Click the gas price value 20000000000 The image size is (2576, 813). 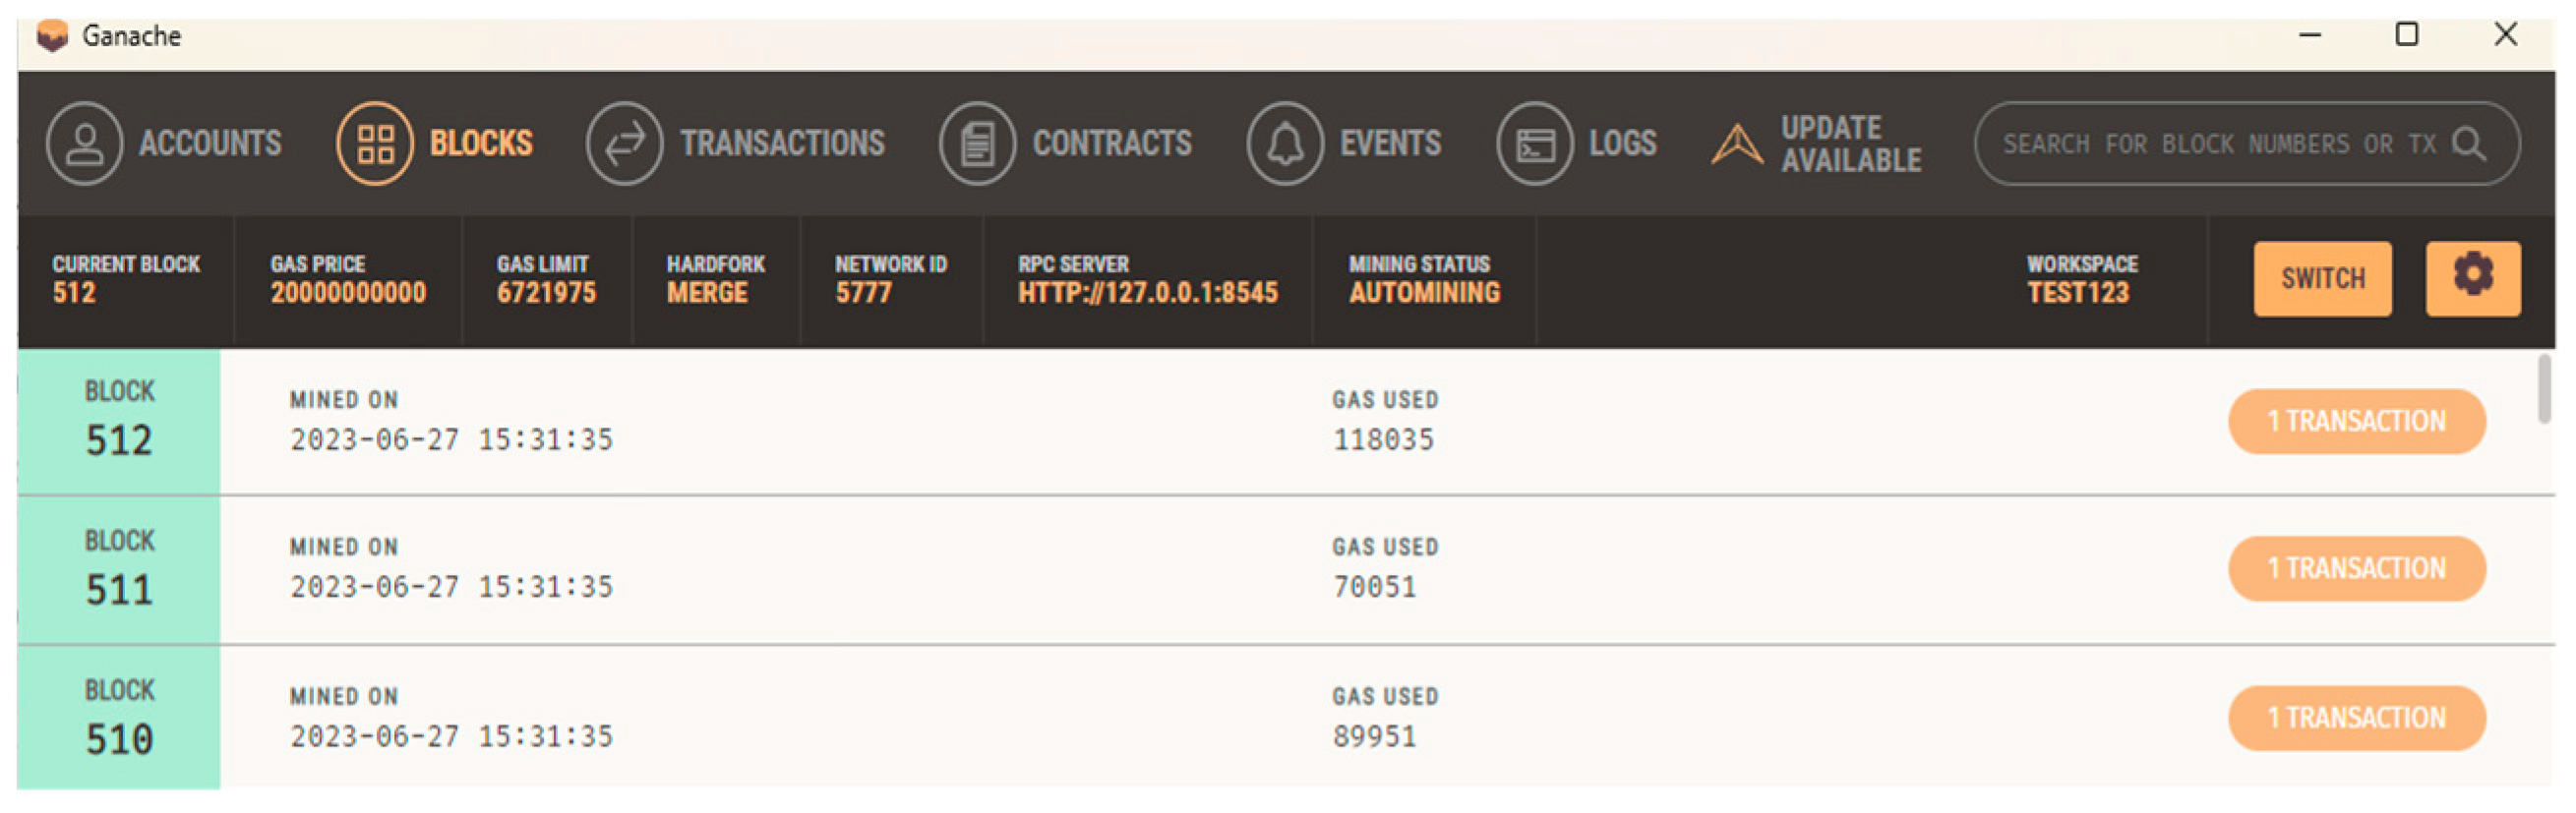point(348,292)
